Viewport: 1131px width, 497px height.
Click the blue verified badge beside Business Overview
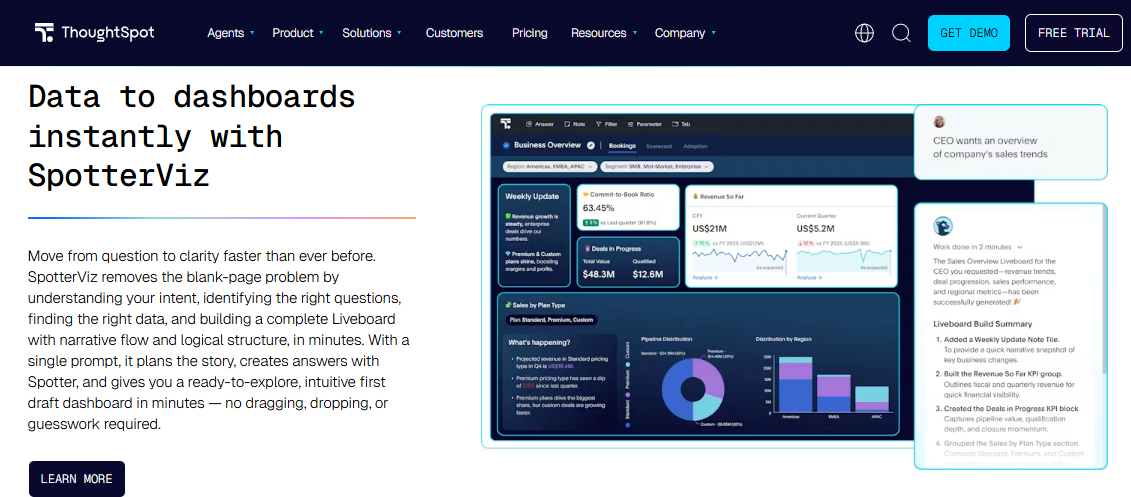tap(506, 145)
